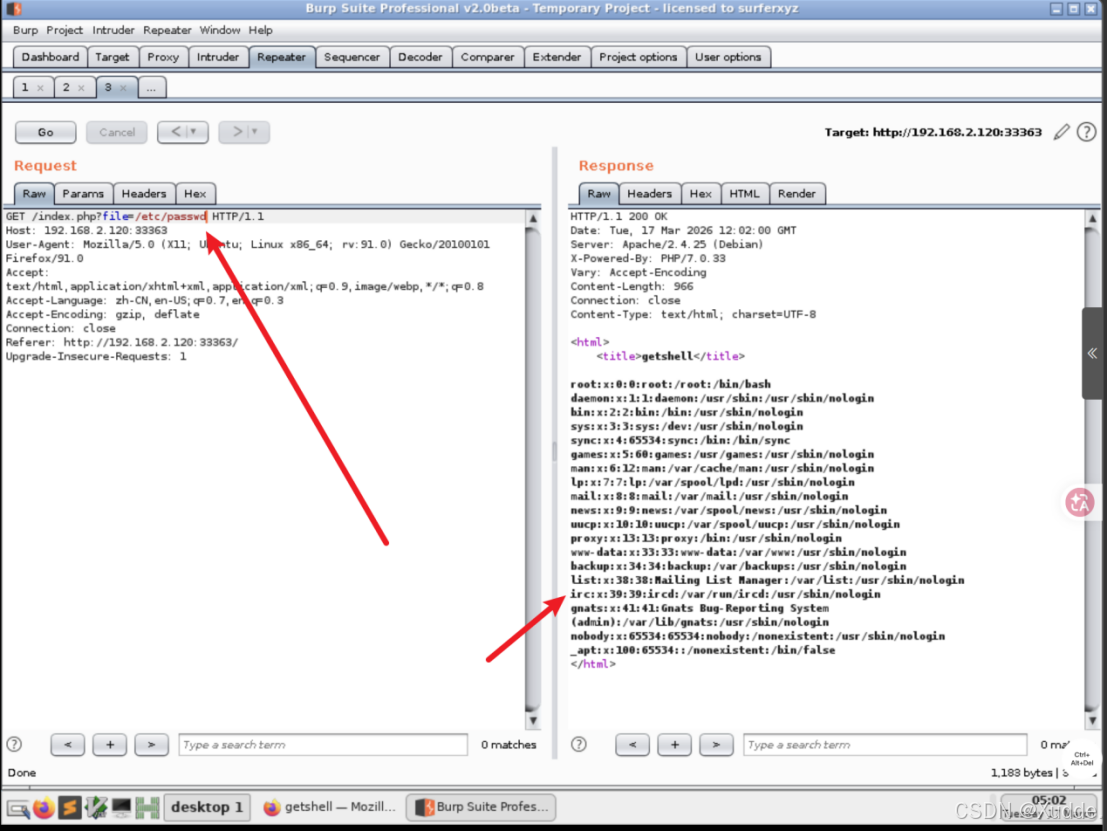Select Repeater sub-tab 2
The width and height of the screenshot is (1108, 831).
point(66,88)
